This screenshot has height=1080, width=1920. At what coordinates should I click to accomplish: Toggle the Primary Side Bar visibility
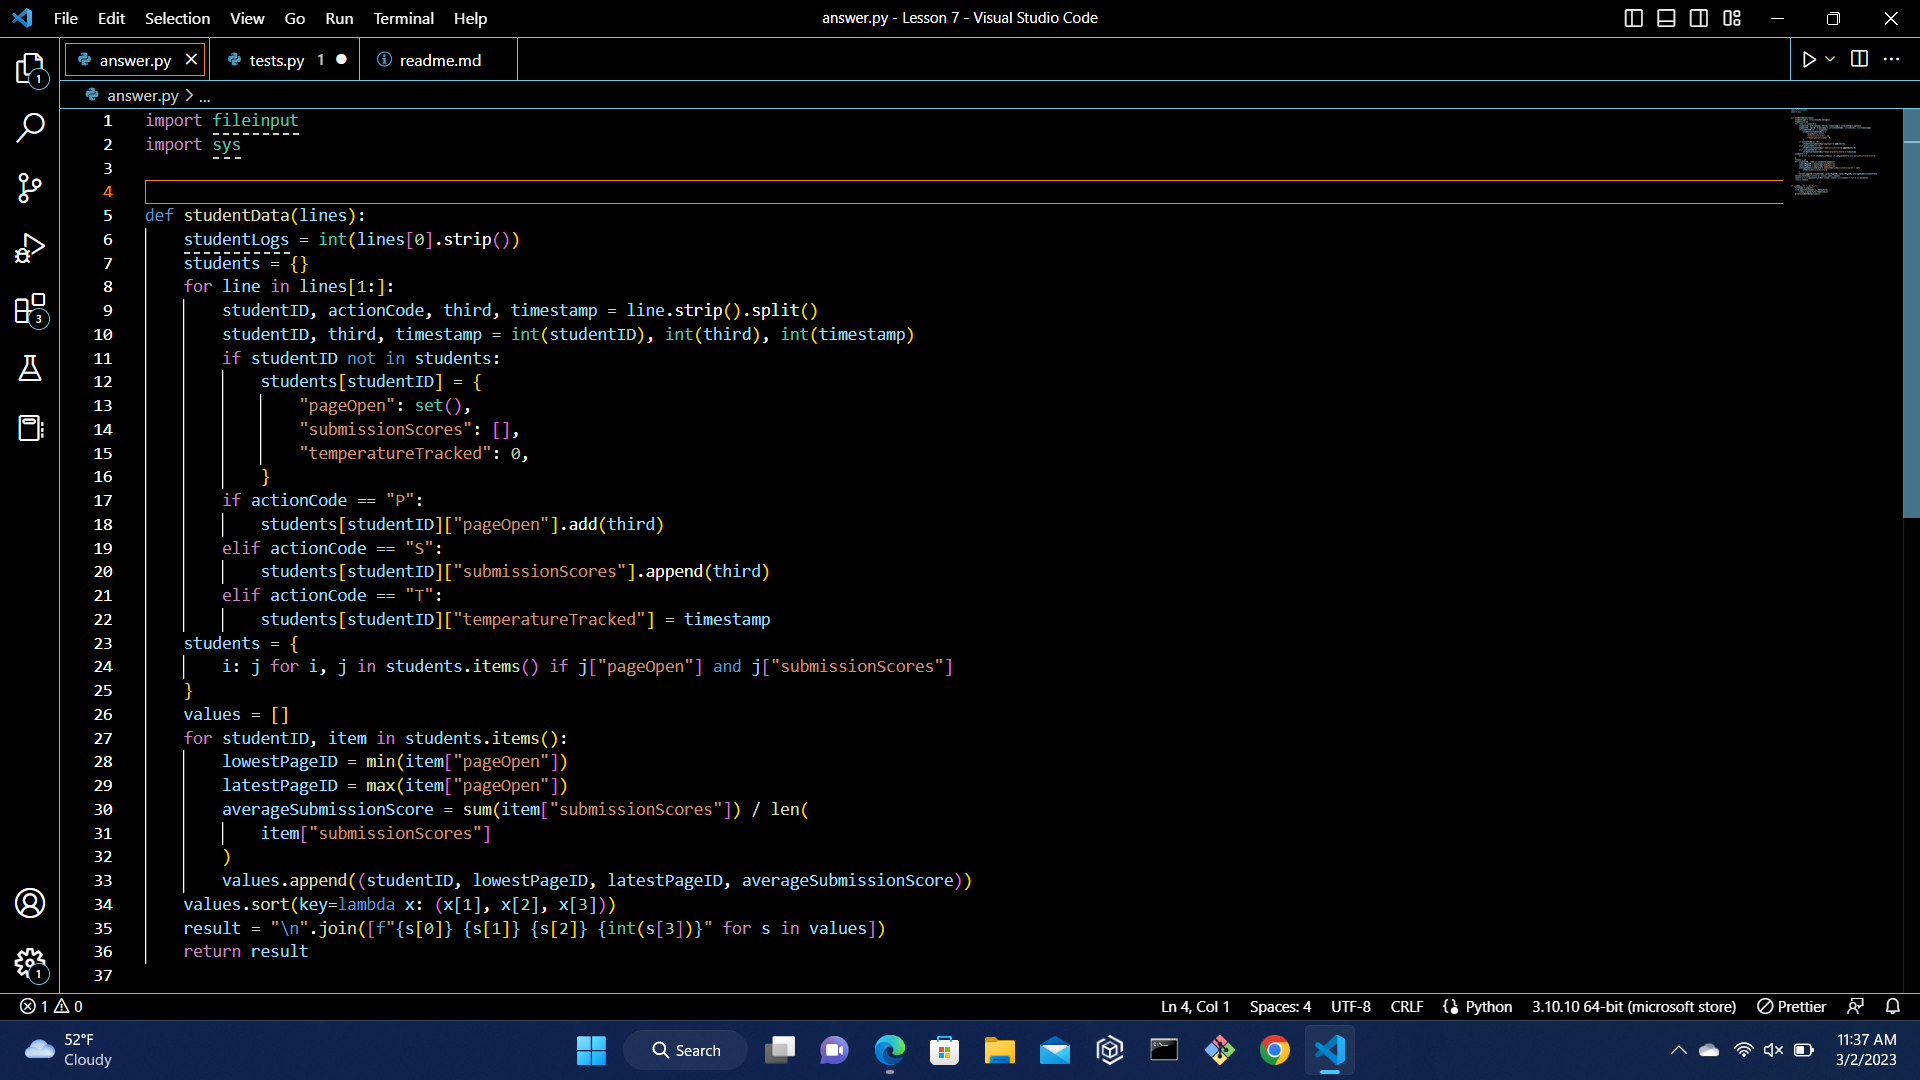[1634, 18]
